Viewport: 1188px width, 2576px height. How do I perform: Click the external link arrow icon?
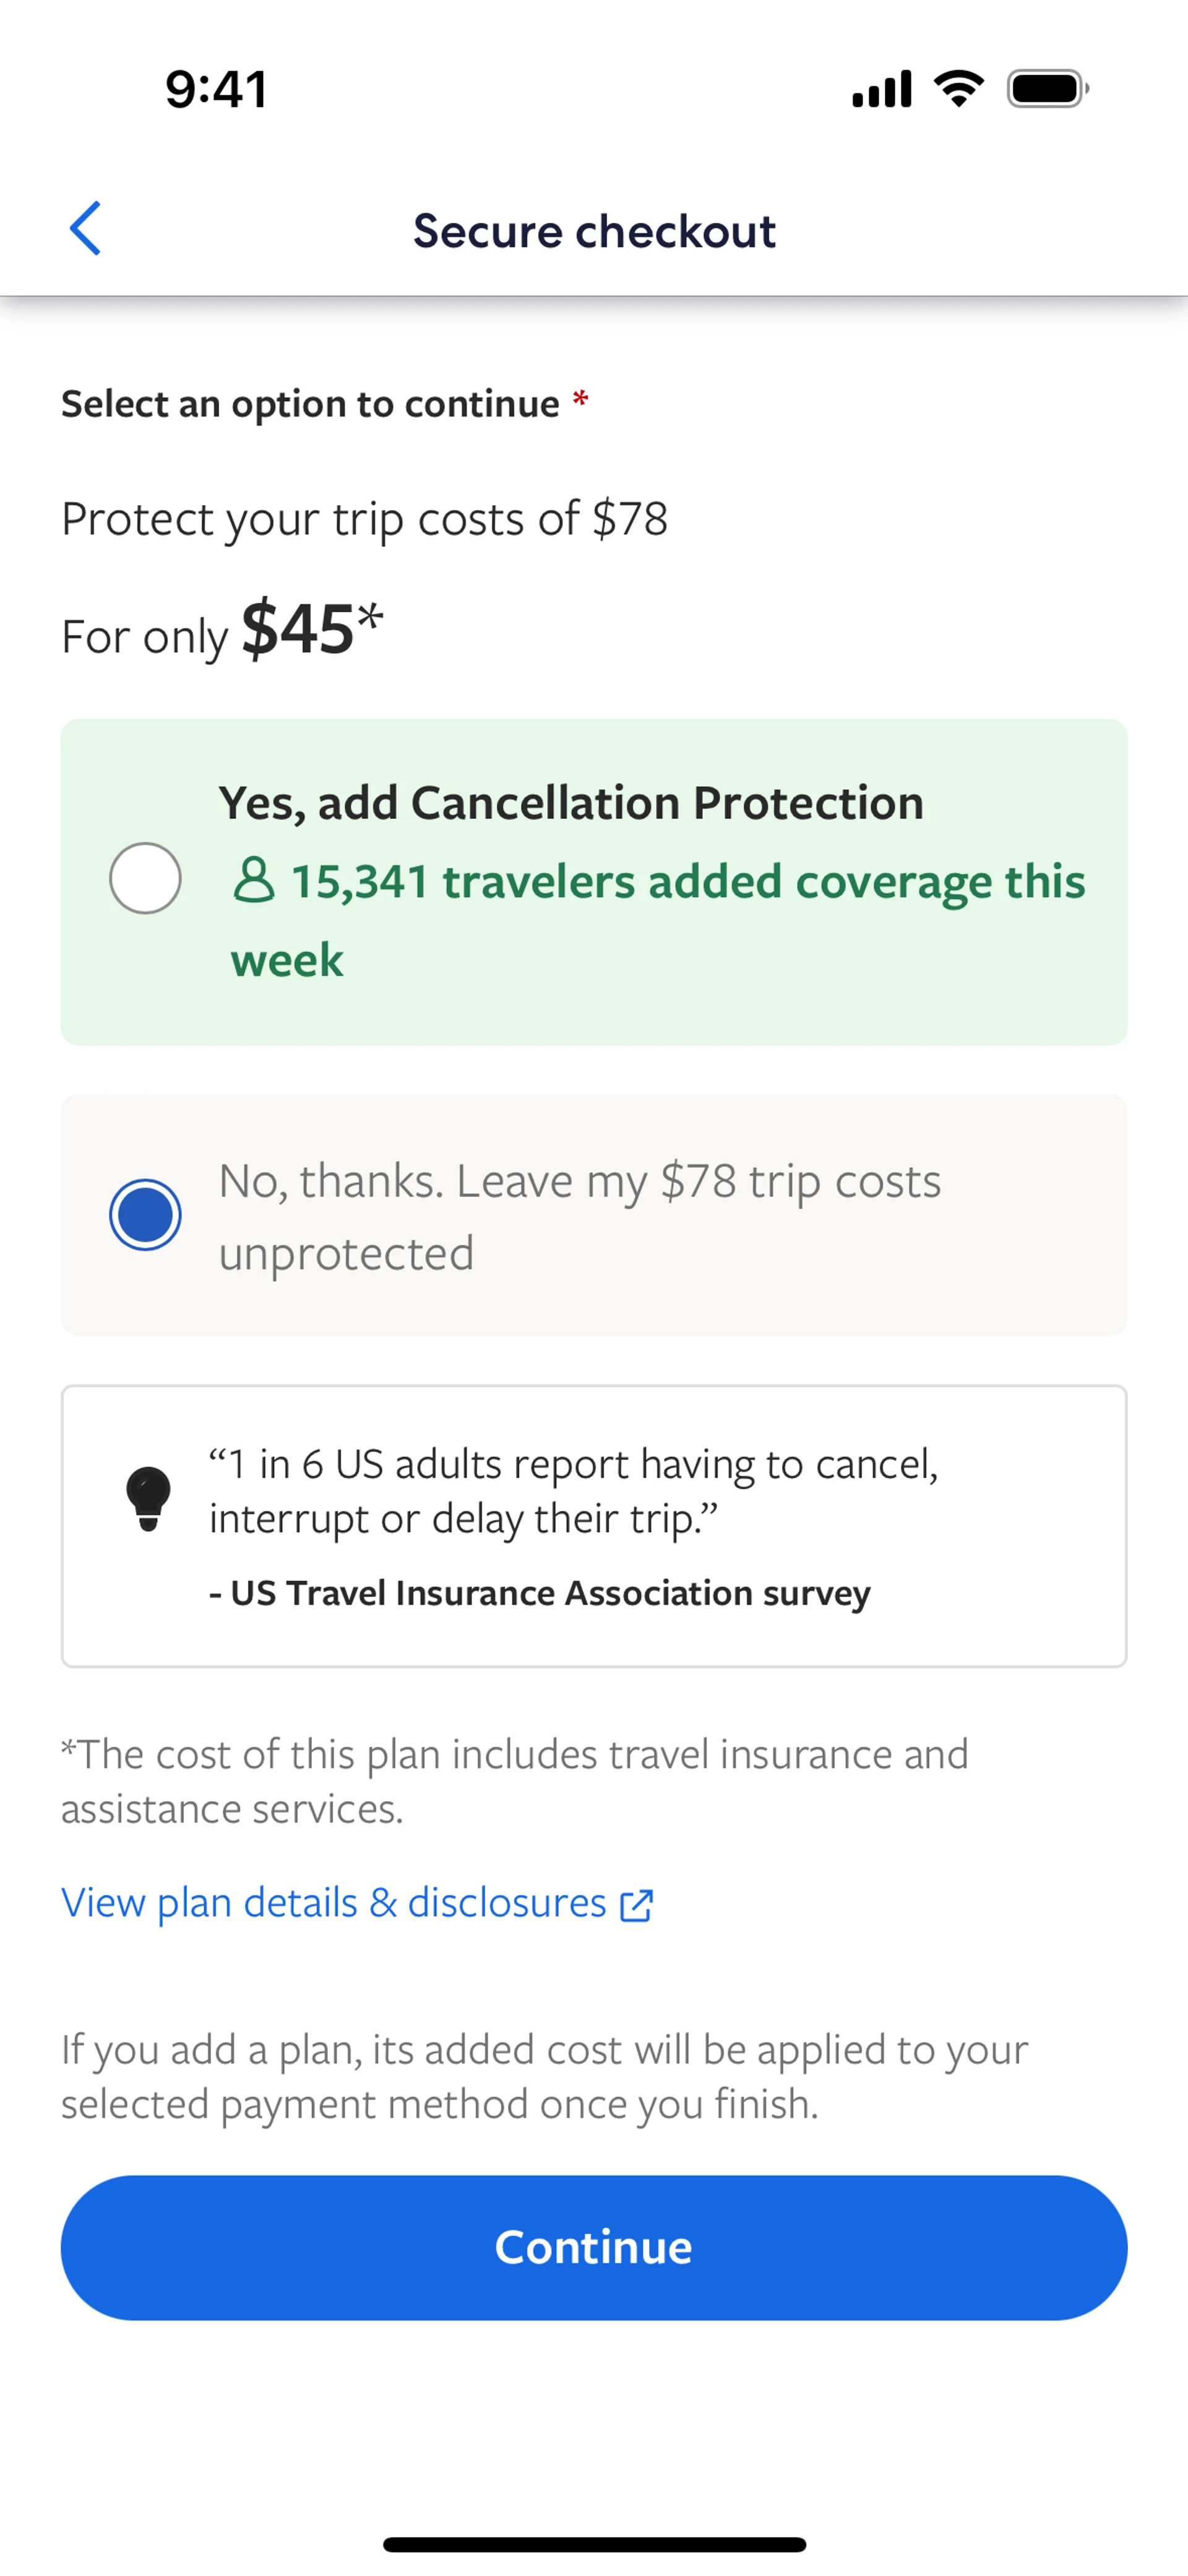(637, 1905)
